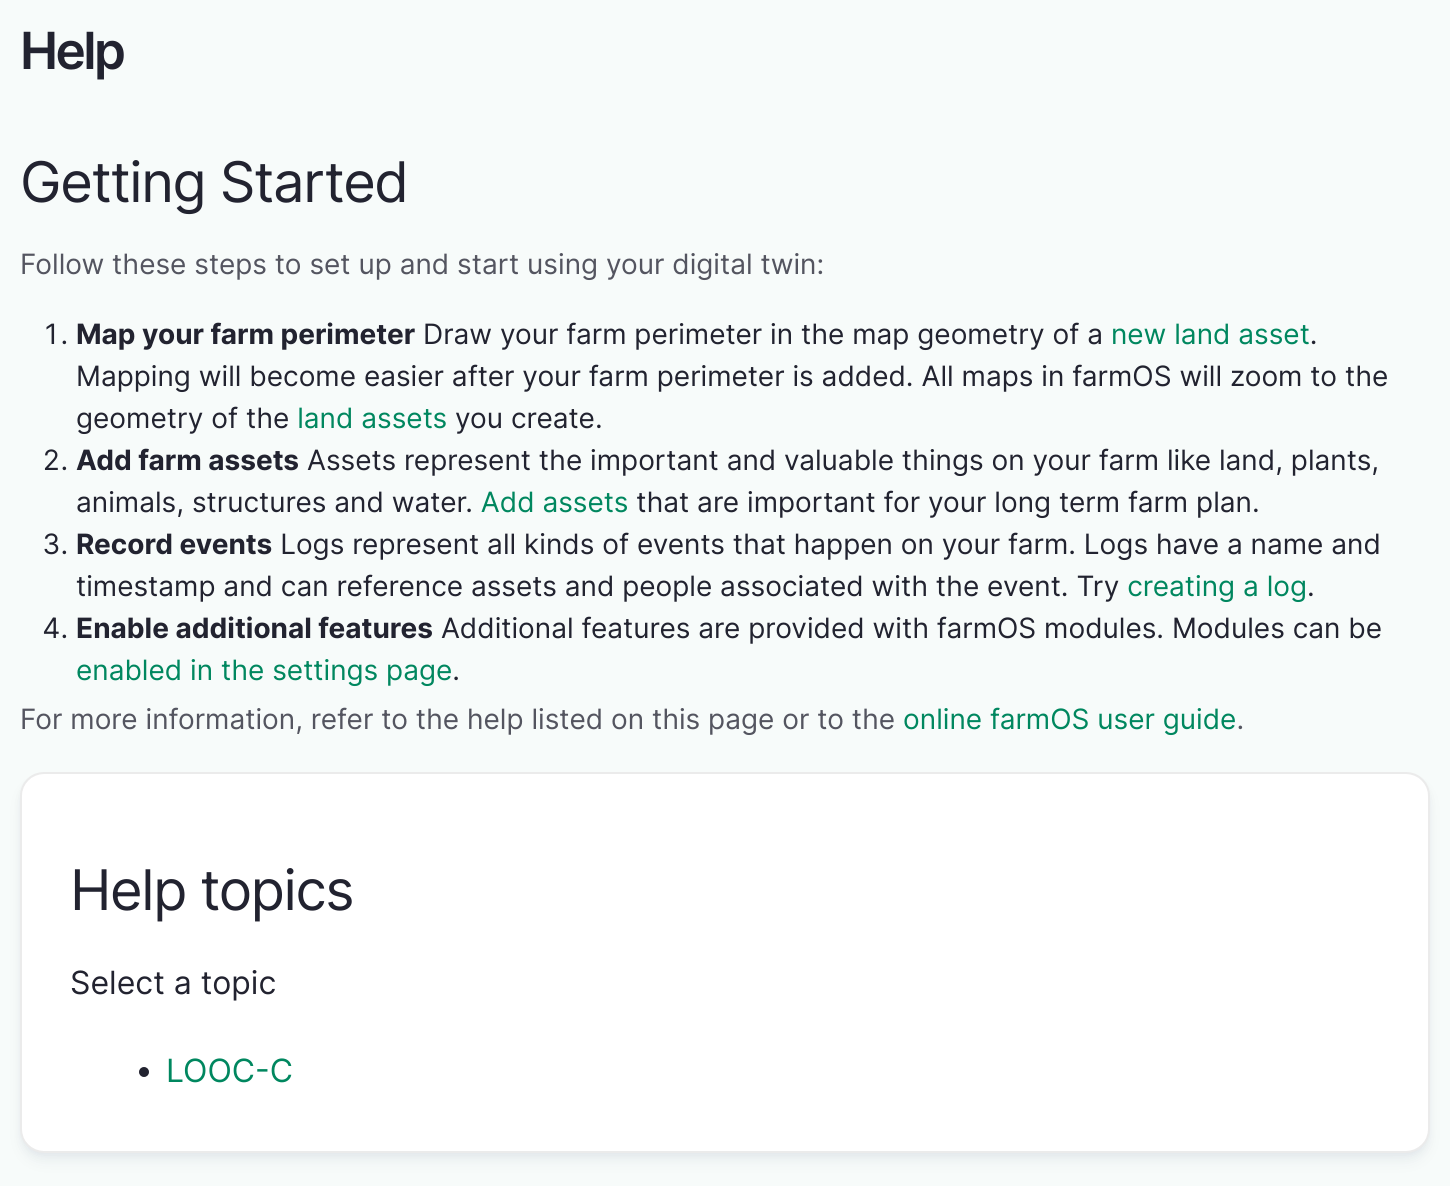The height and width of the screenshot is (1186, 1450).
Task: Click the numbered steps list area
Action: 700,500
